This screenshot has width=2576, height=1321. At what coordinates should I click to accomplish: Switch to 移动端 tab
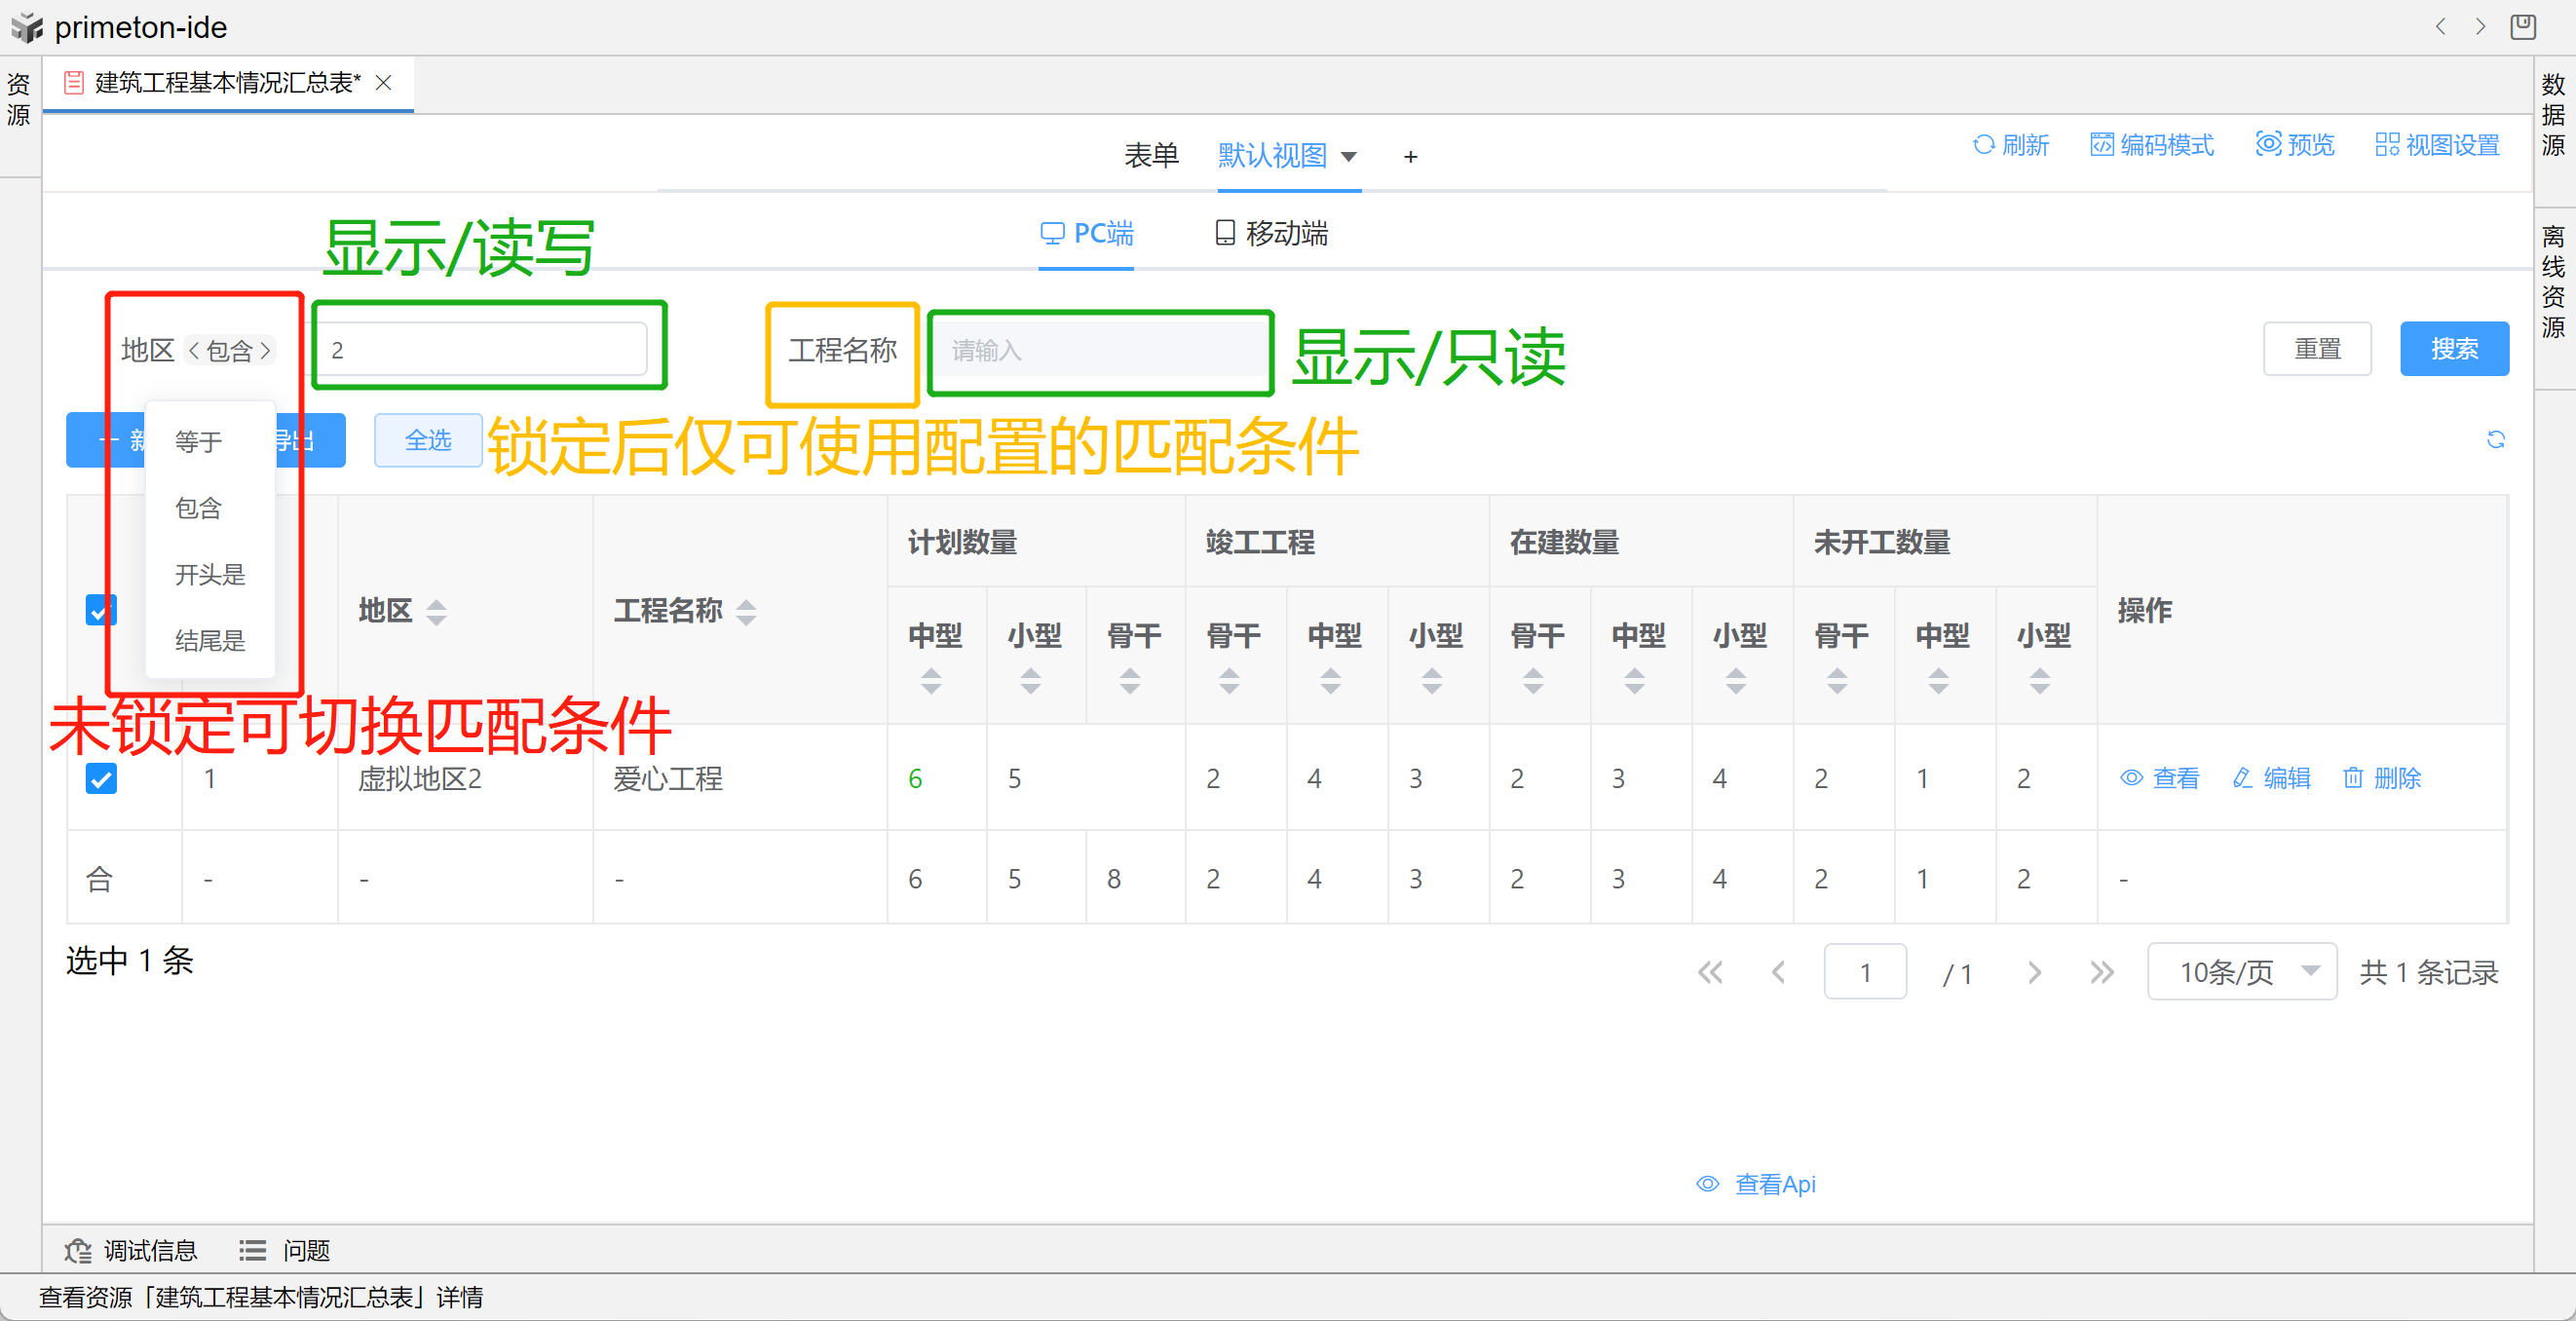coord(1271,234)
